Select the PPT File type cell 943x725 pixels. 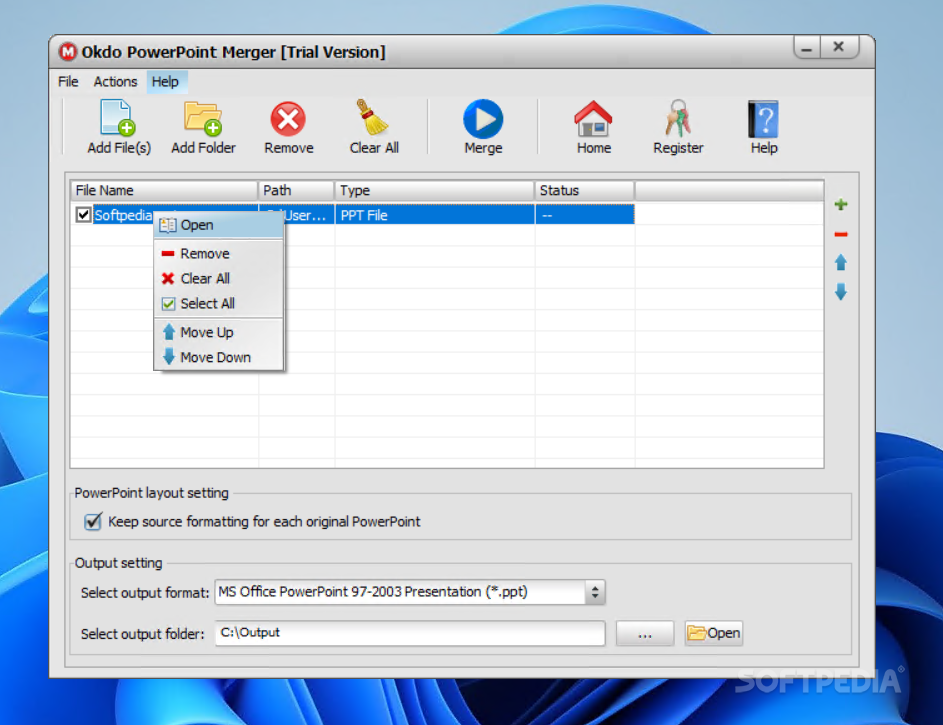pos(434,215)
